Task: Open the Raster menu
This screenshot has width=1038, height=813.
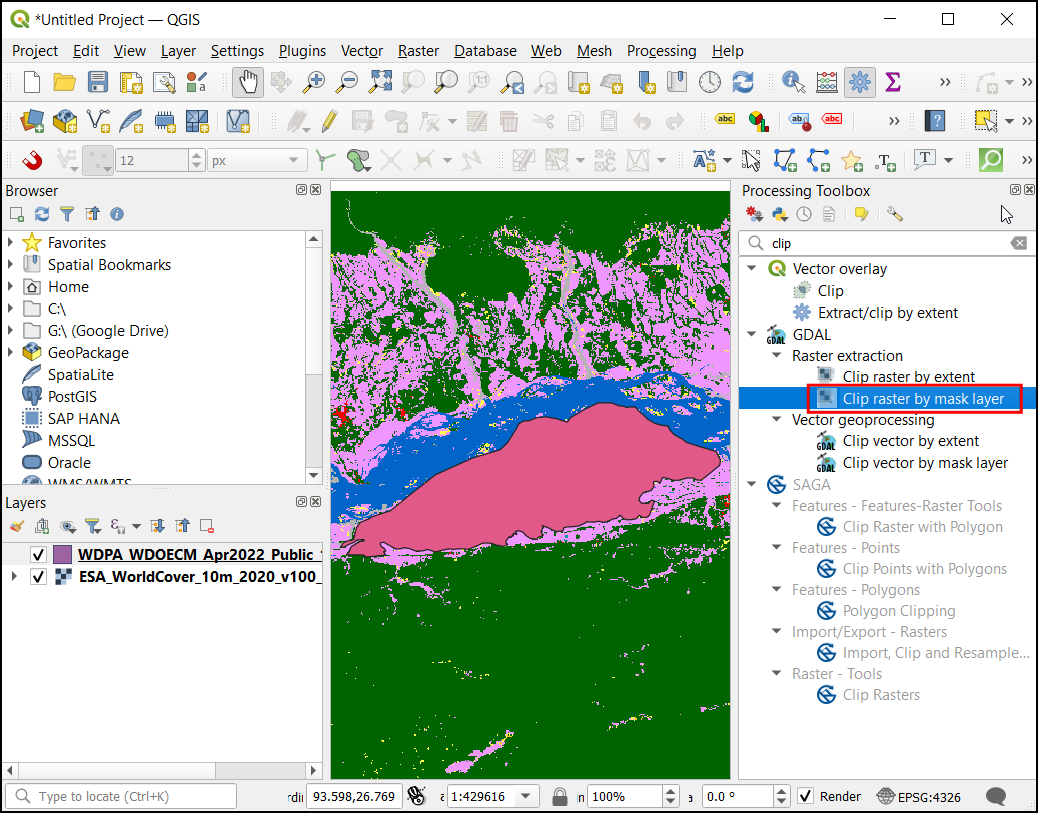Action: pyautogui.click(x=418, y=51)
